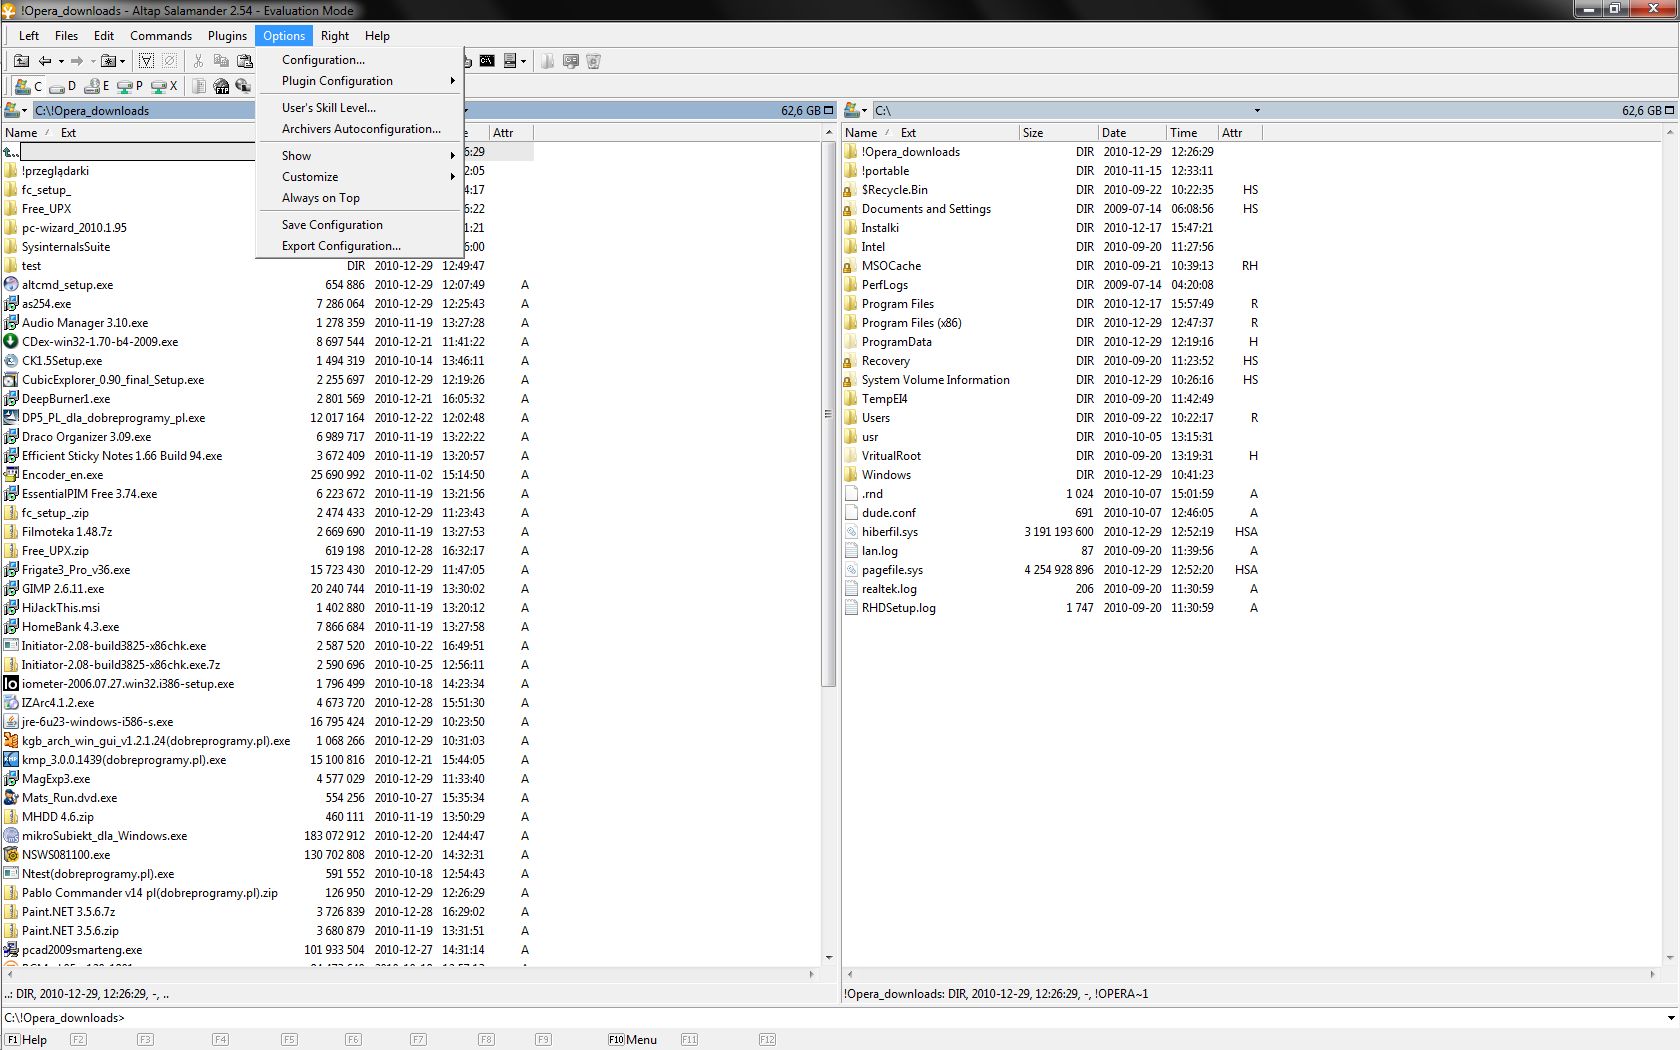
Task: Maximize left panel via size-bar icon
Action: pos(828,110)
